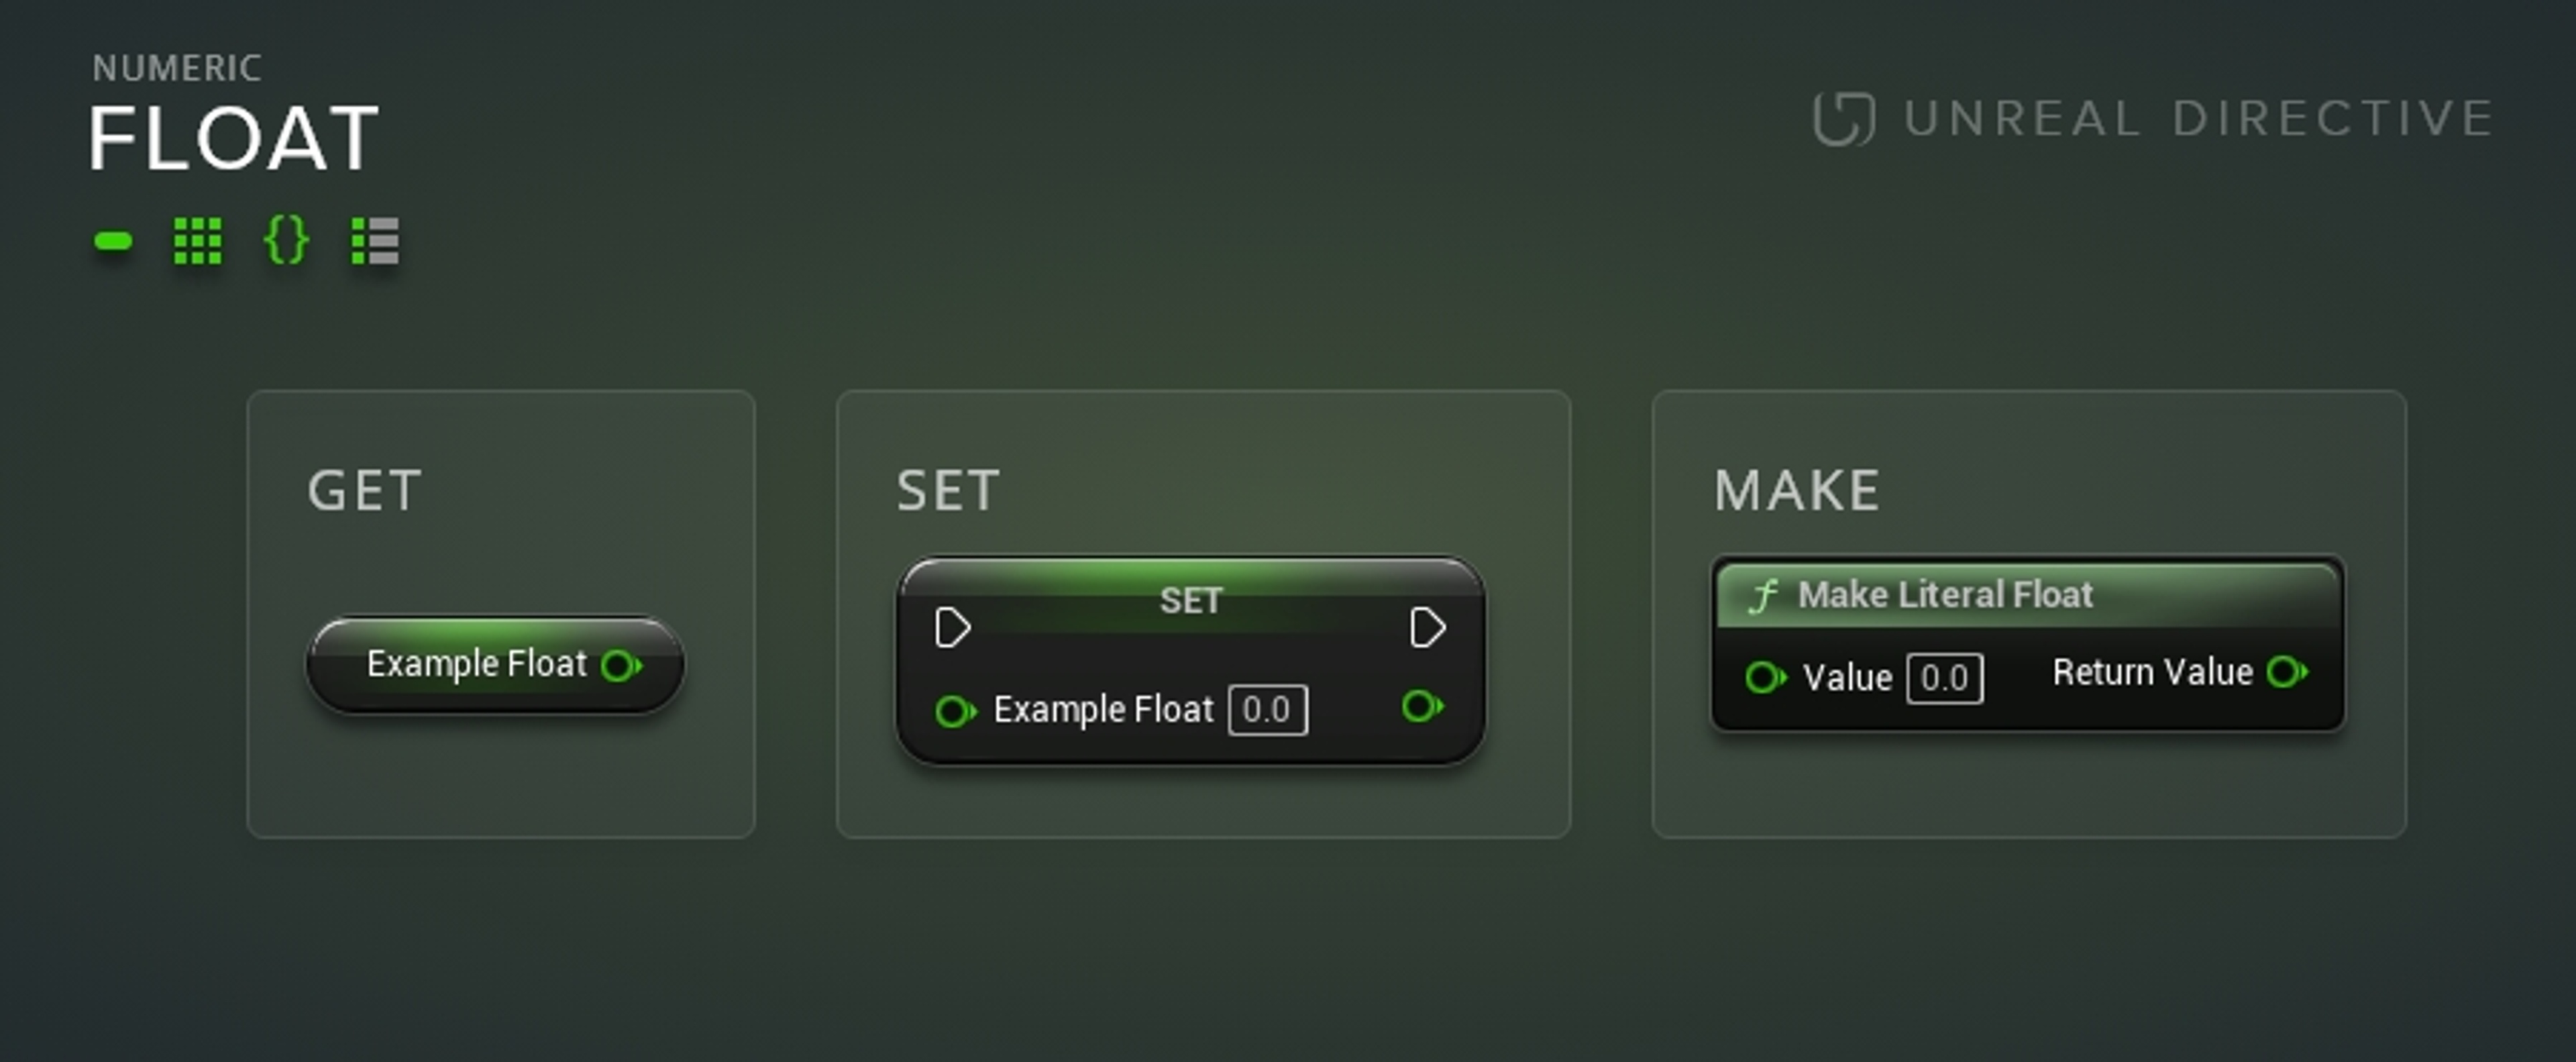Viewport: 2576px width, 1062px height.
Task: Click the single variable pill icon
Action: tap(113, 241)
